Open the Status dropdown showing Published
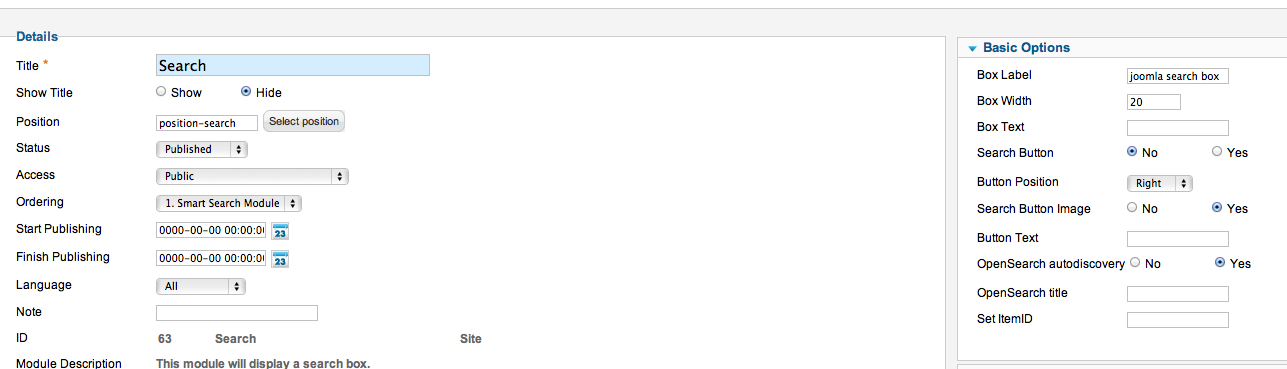This screenshot has width=1287, height=369. [202, 149]
